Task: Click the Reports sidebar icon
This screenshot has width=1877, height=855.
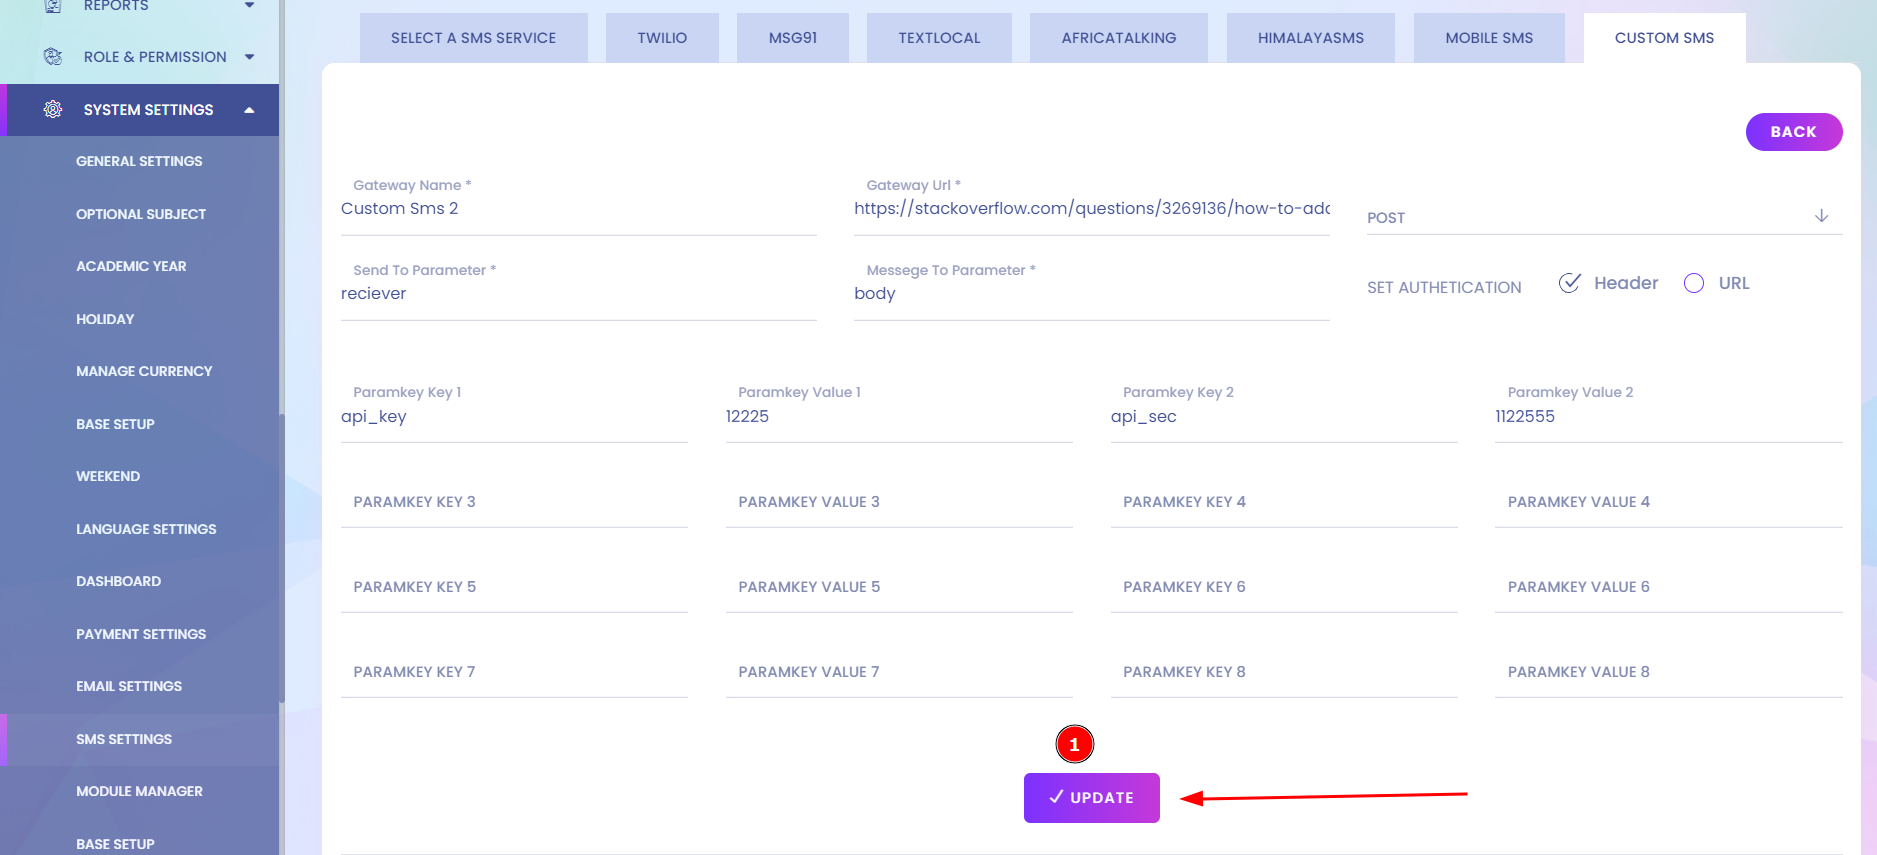Action: [53, 6]
